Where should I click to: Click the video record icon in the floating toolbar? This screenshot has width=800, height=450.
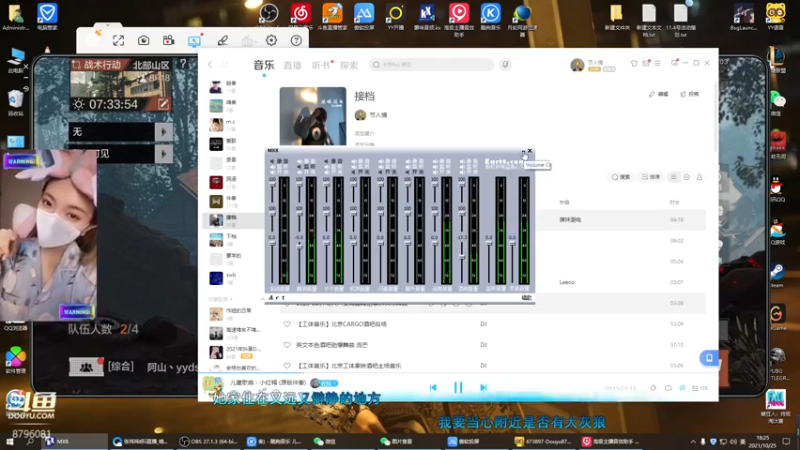pyautogui.click(x=168, y=40)
